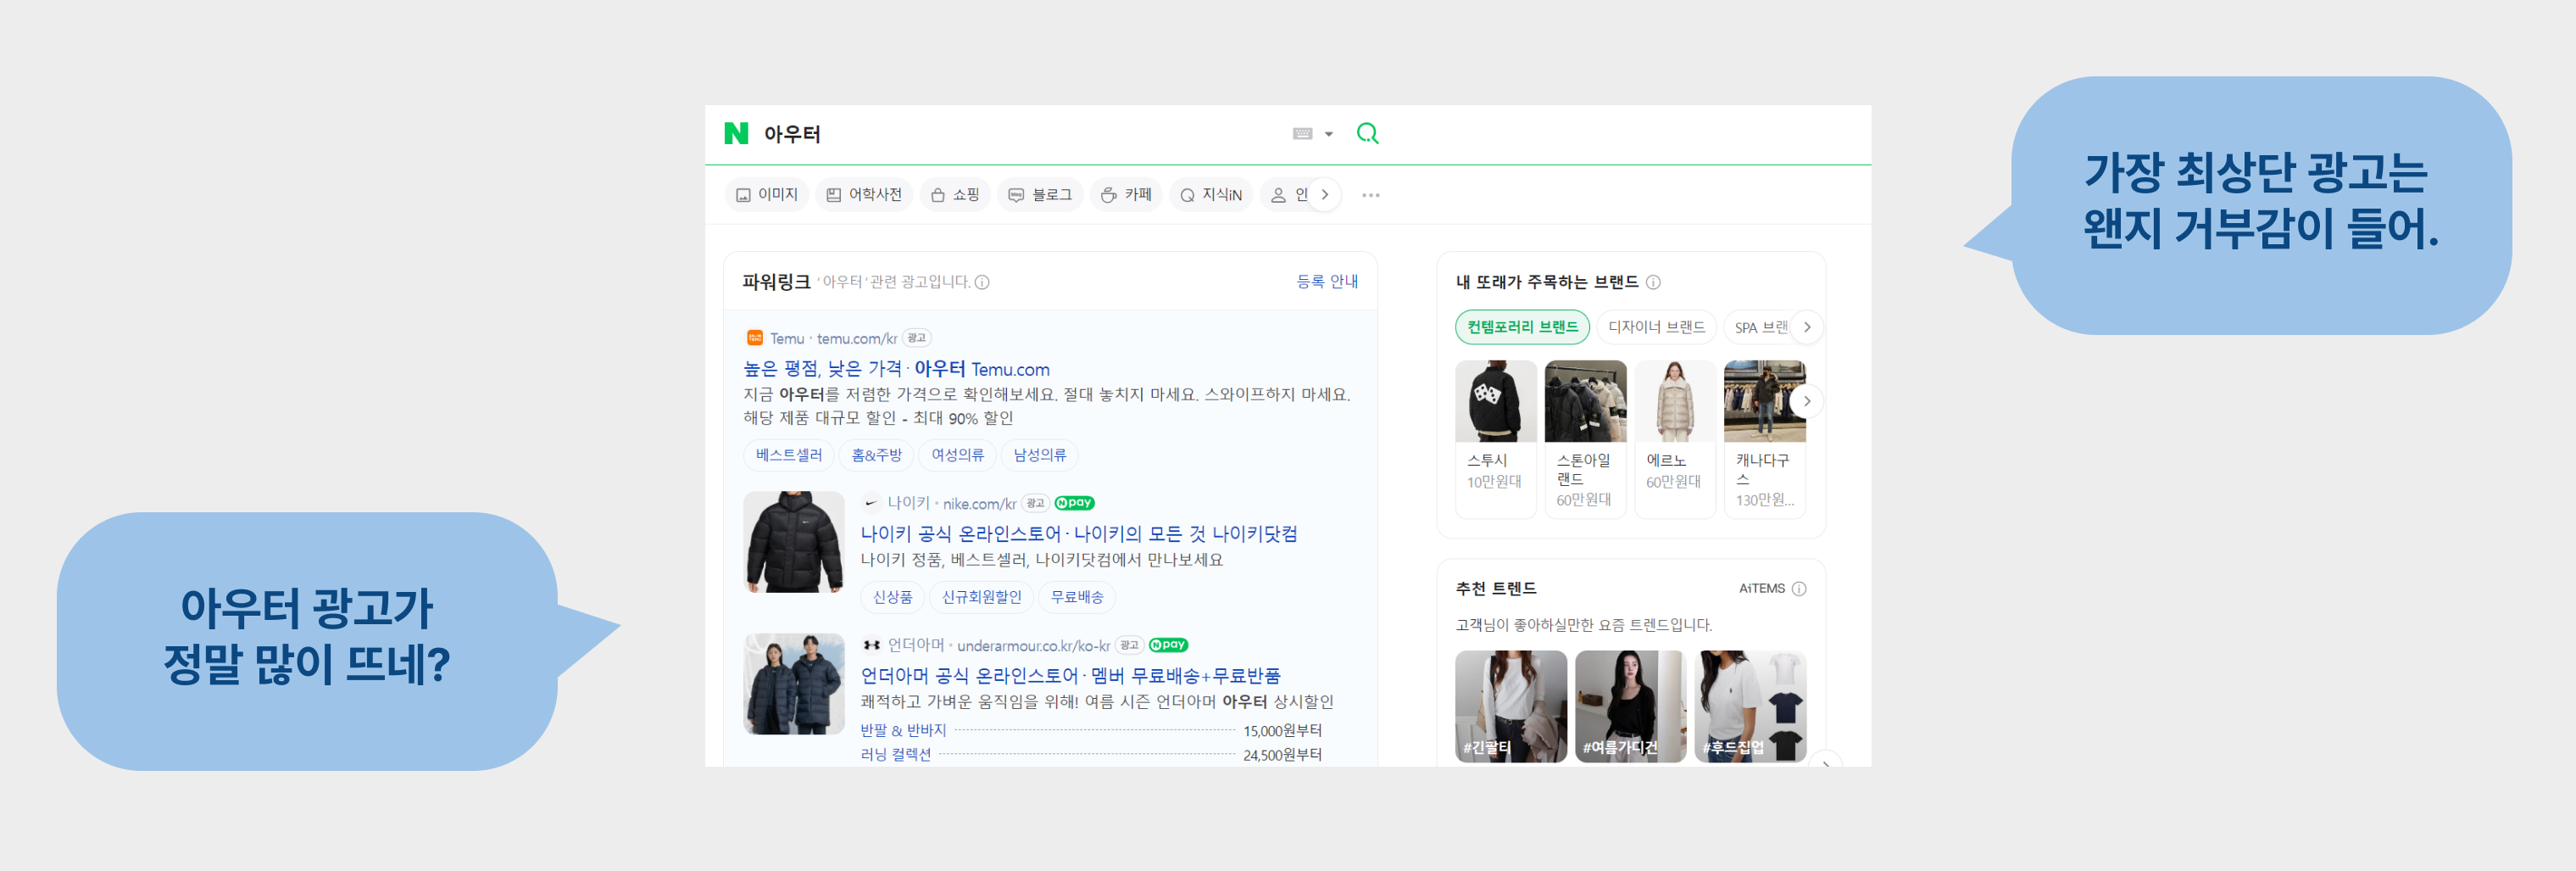Viewport: 2576px width, 871px height.
Task: Expand hidden search tabs using the chevron
Action: (x=1324, y=194)
